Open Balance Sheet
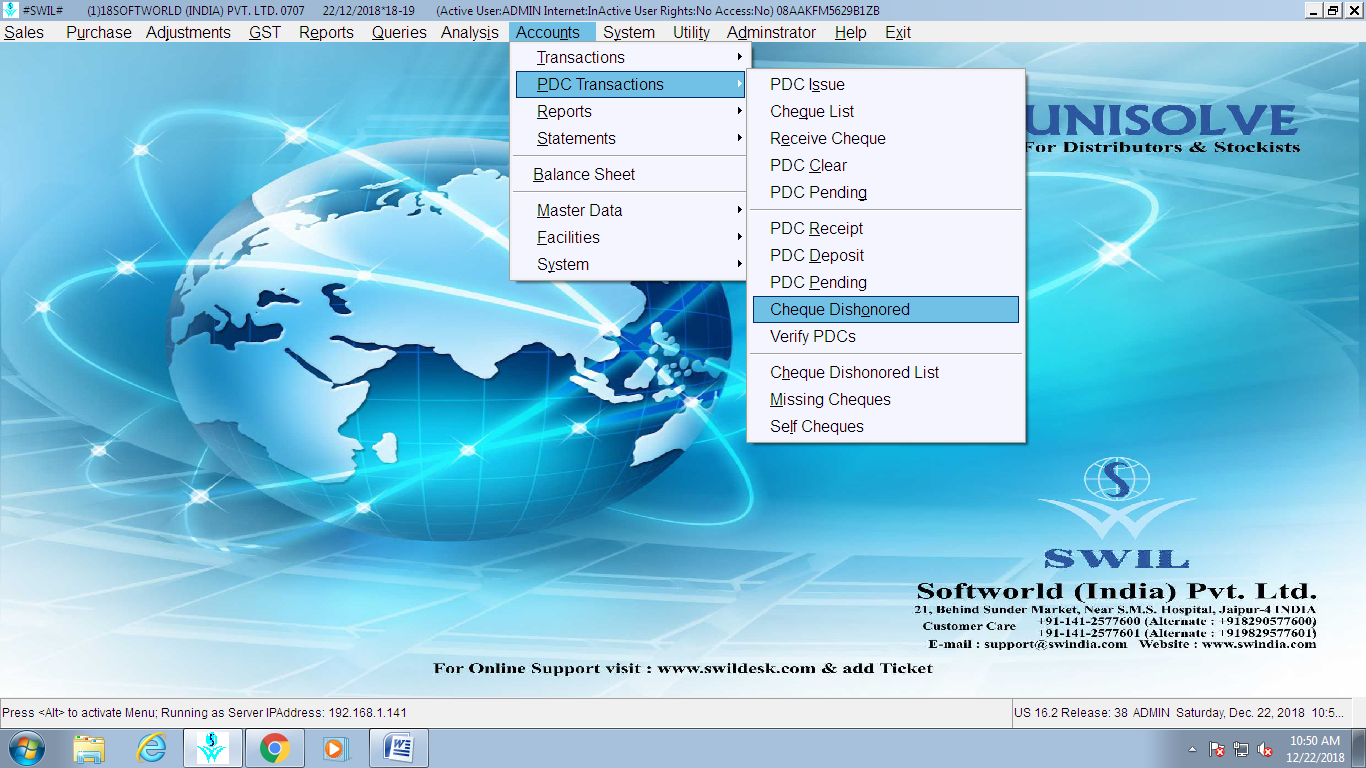 (631, 175)
